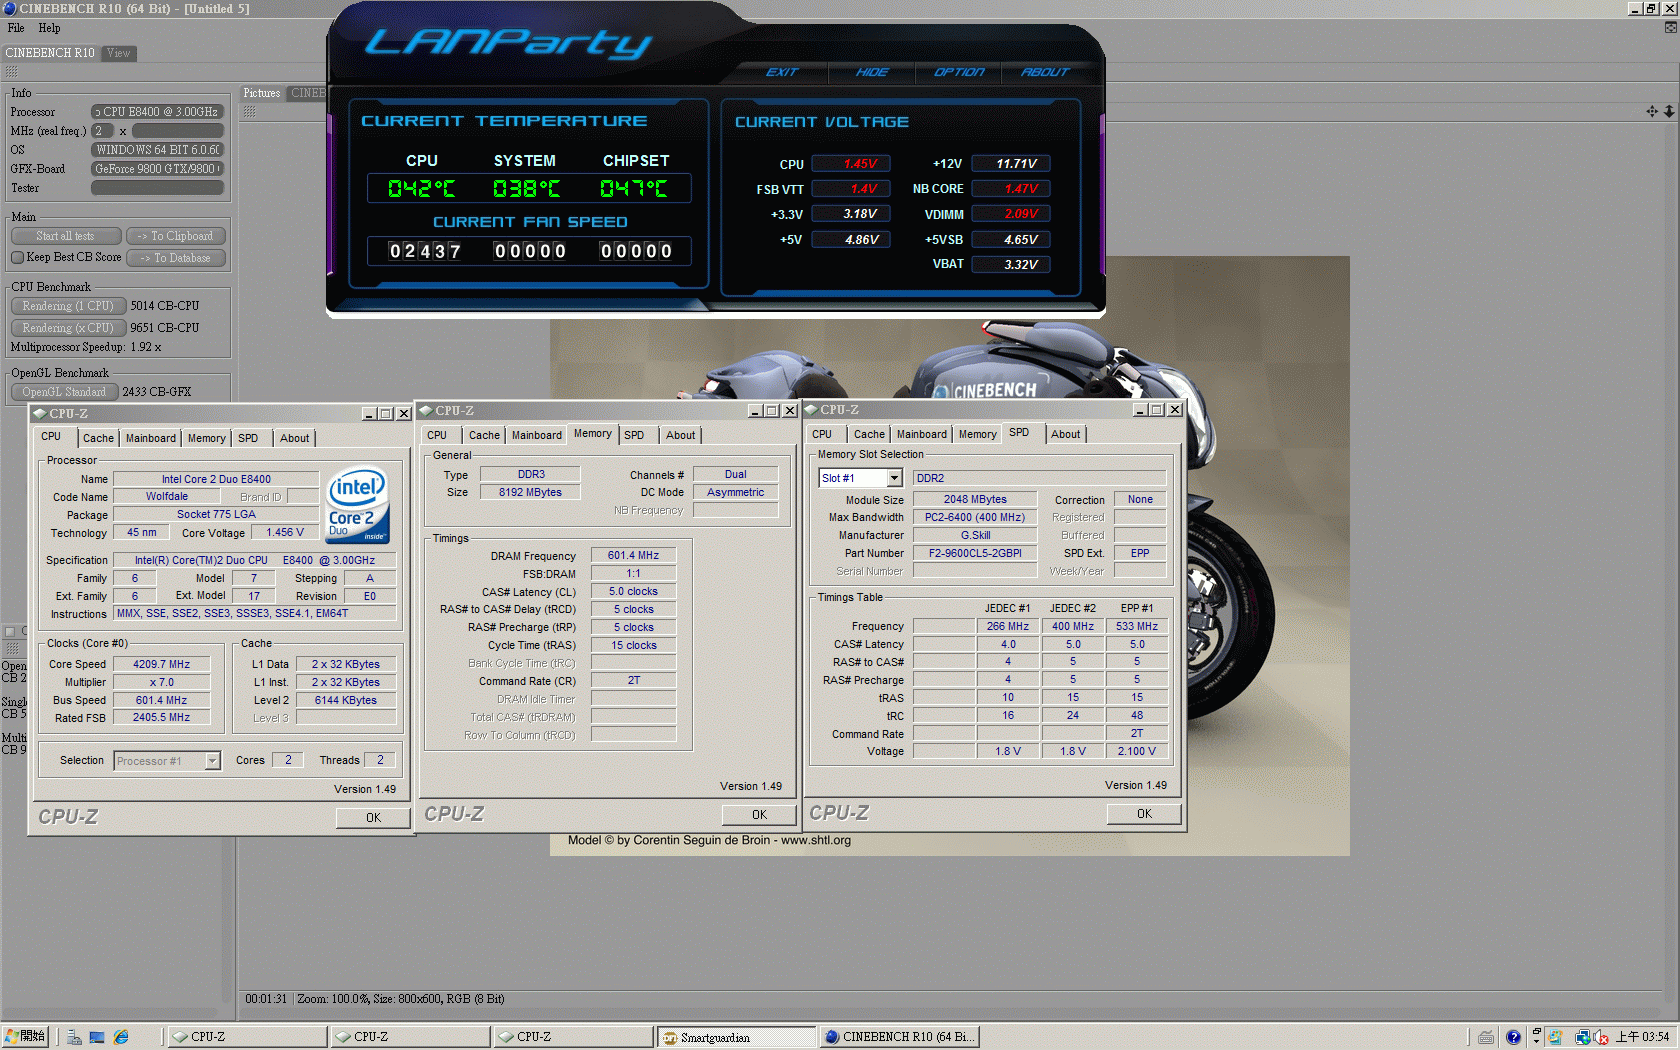Click HIDE in Smartguardian
Viewport: 1680px width, 1050px height.
click(872, 72)
